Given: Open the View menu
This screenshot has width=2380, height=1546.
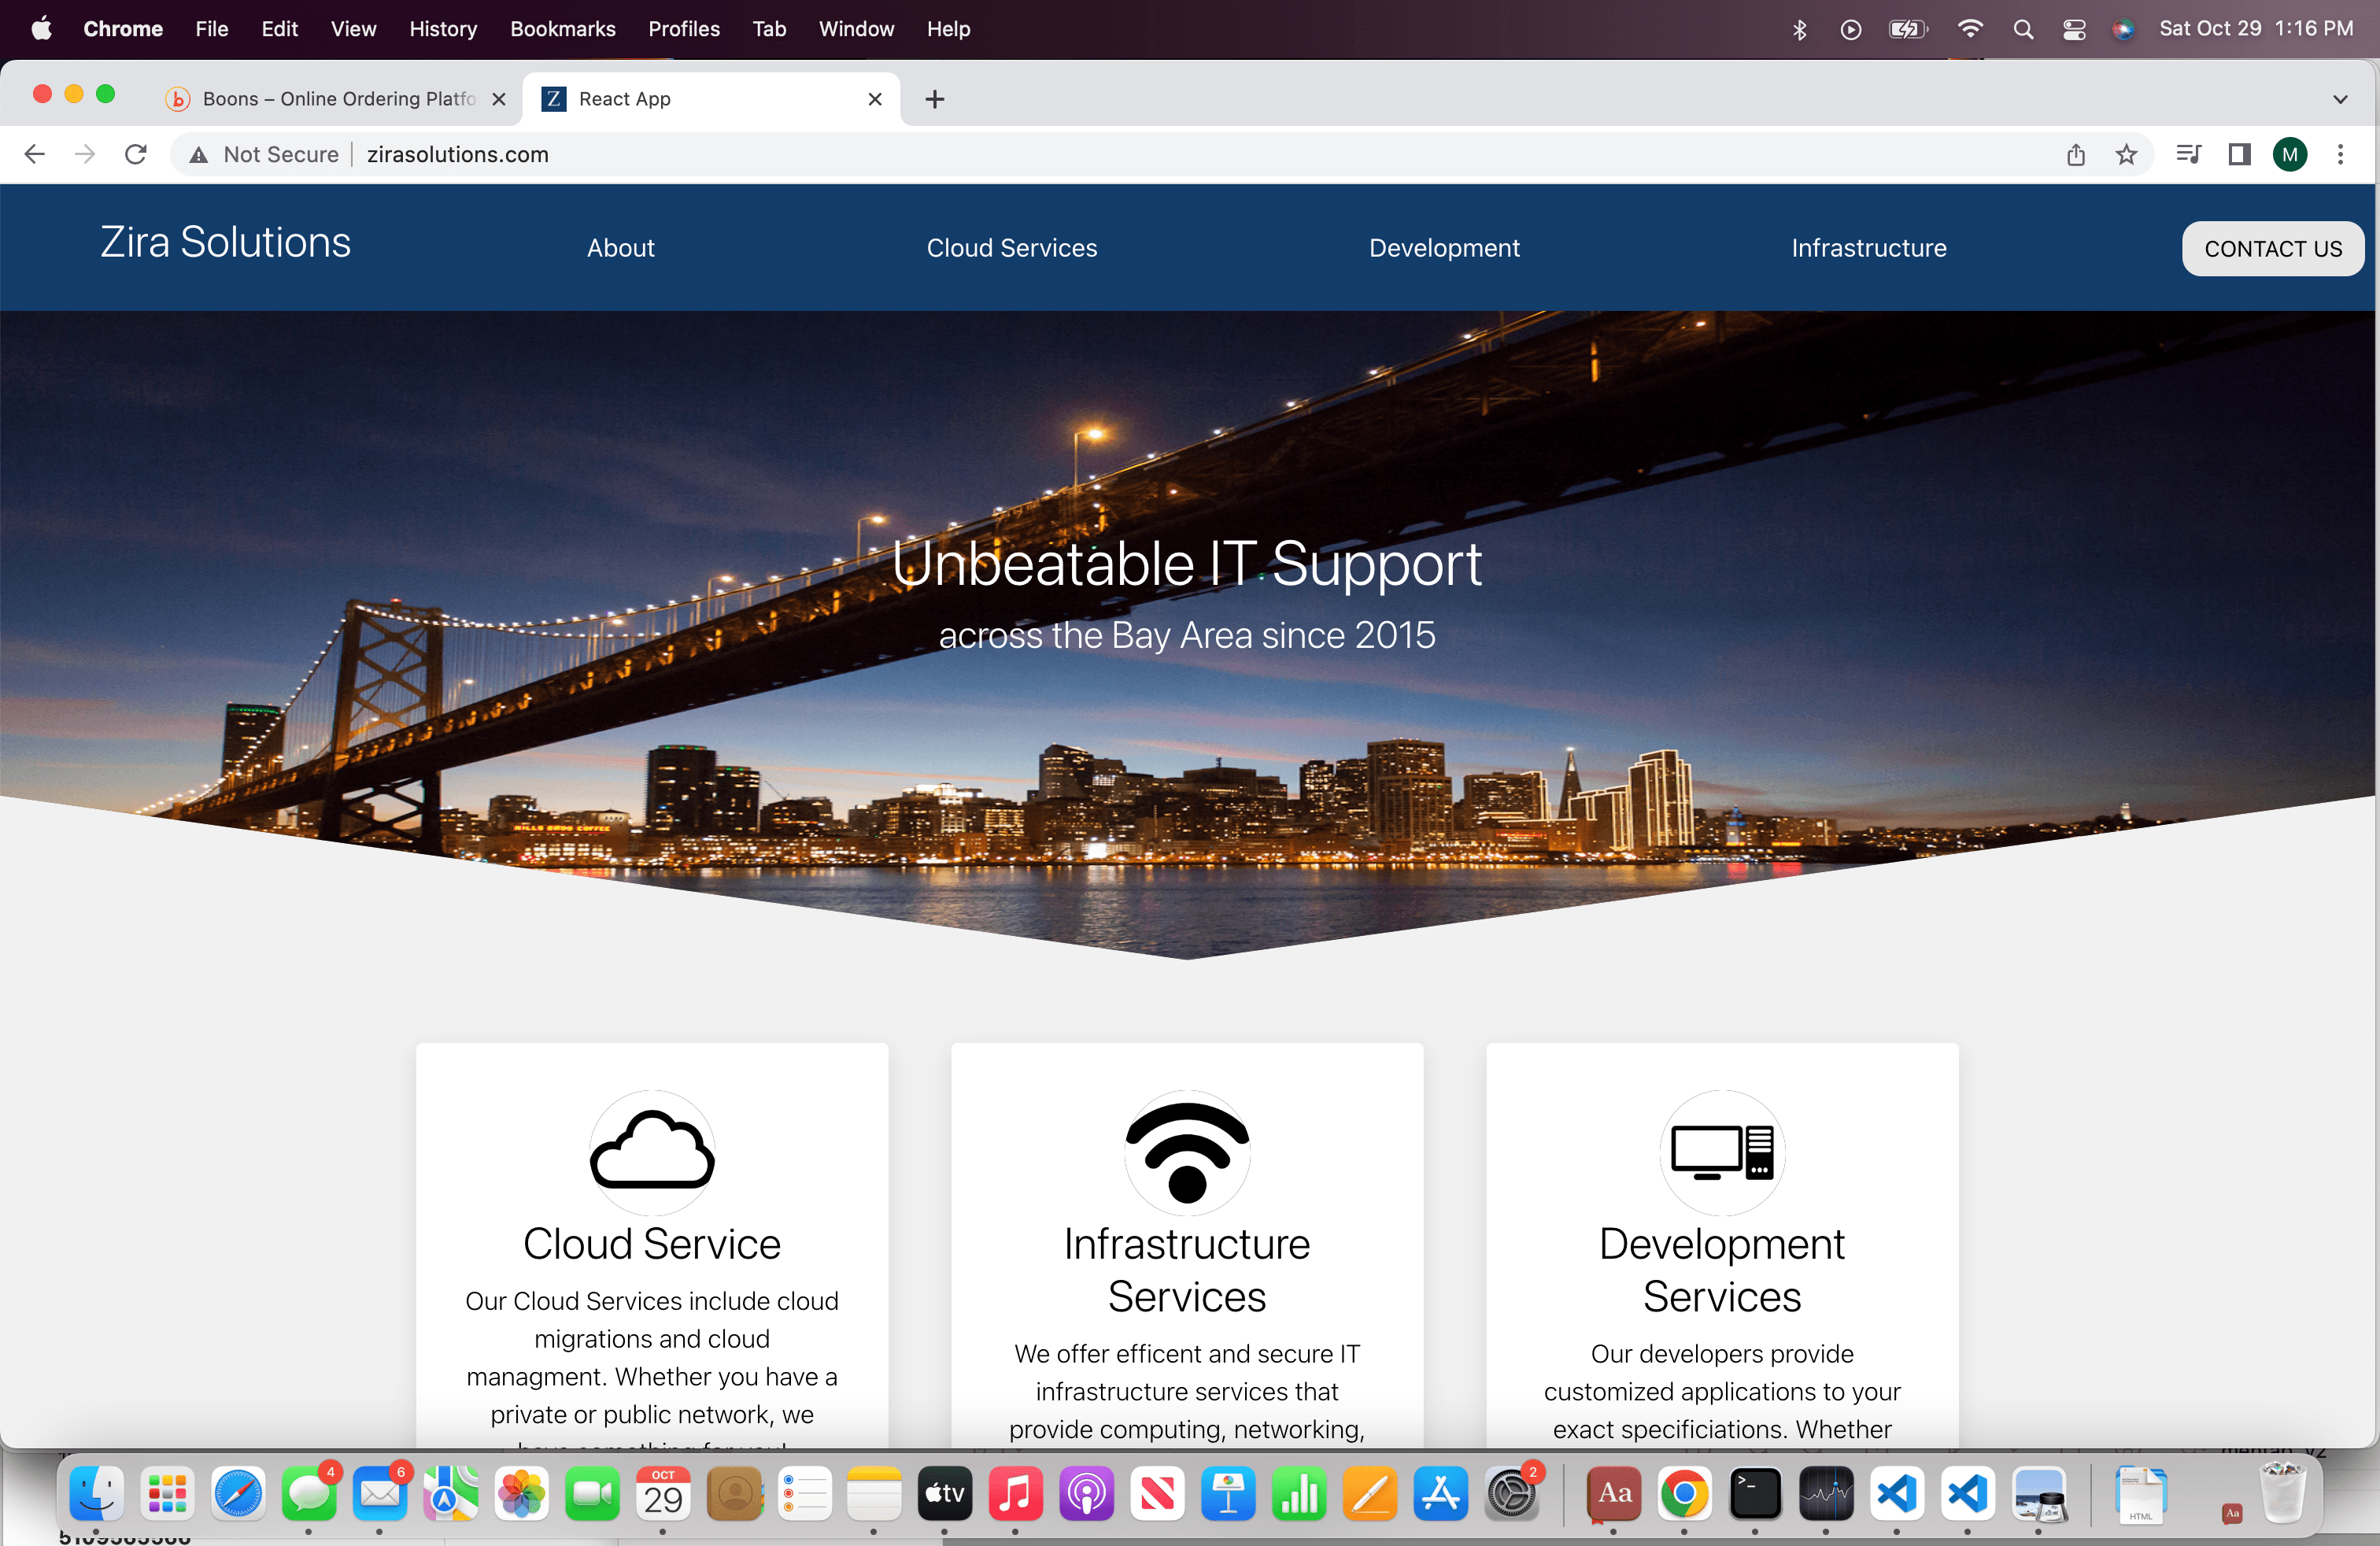Looking at the screenshot, I should 353,29.
